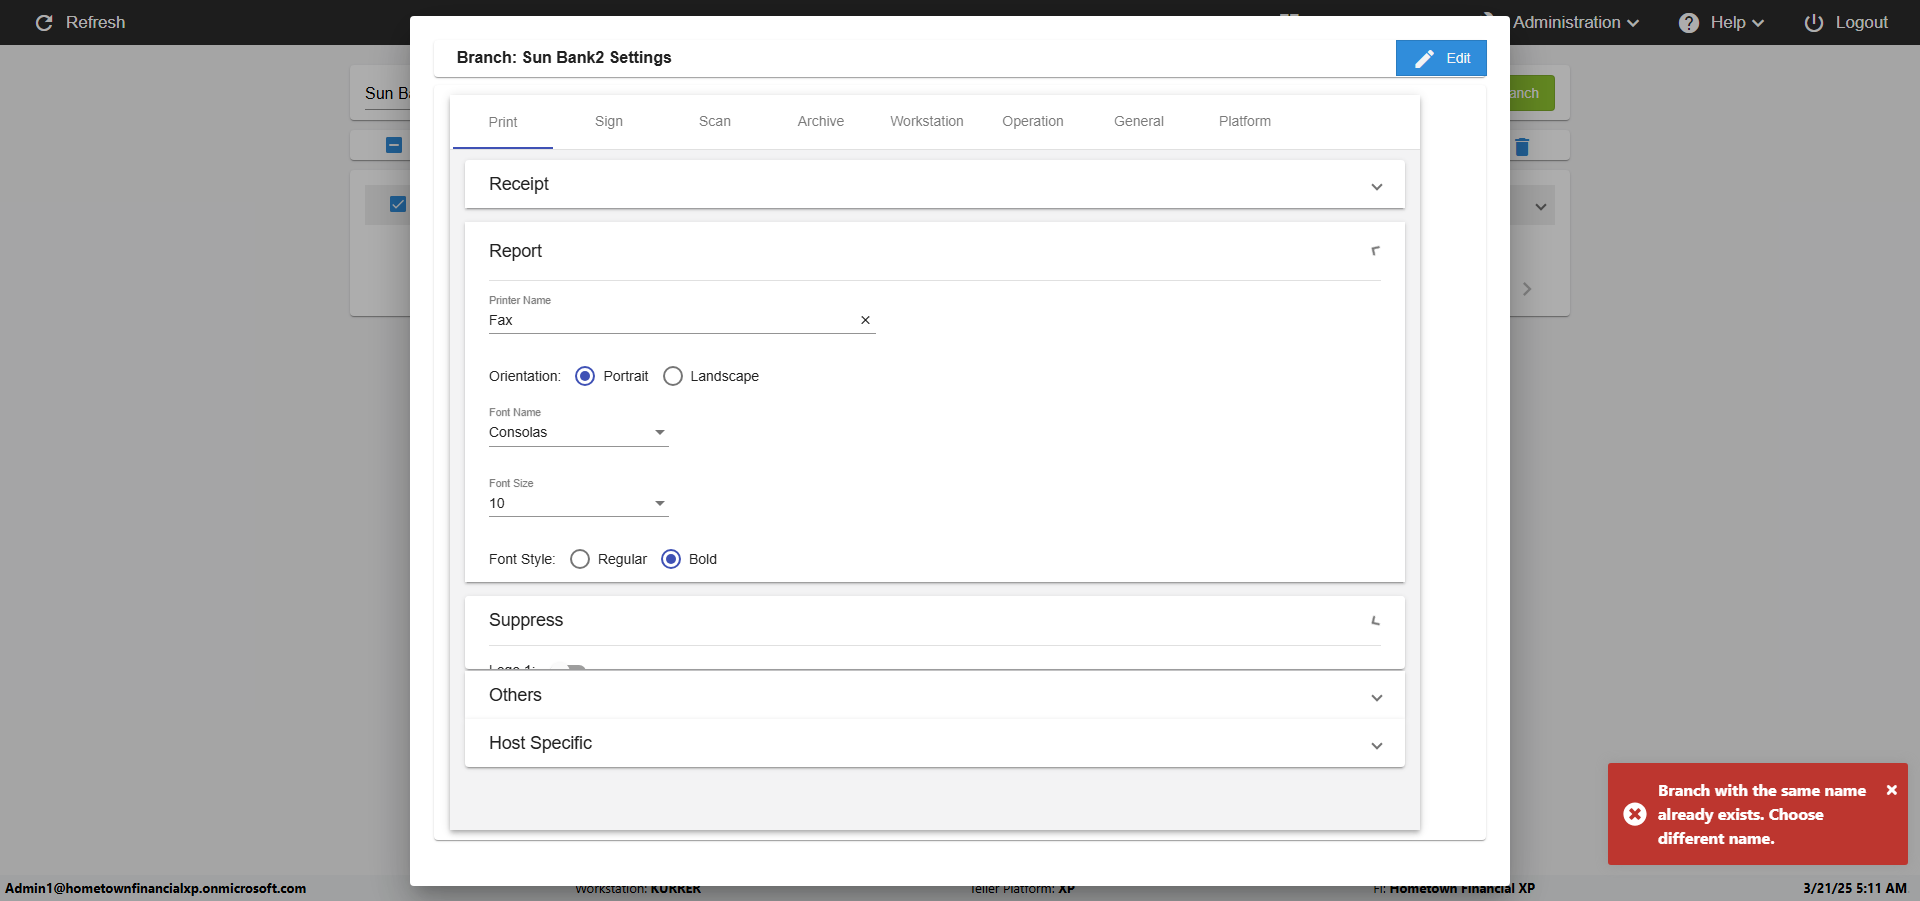The height and width of the screenshot is (901, 1920).
Task: Open the Scan tab
Action: click(x=715, y=121)
